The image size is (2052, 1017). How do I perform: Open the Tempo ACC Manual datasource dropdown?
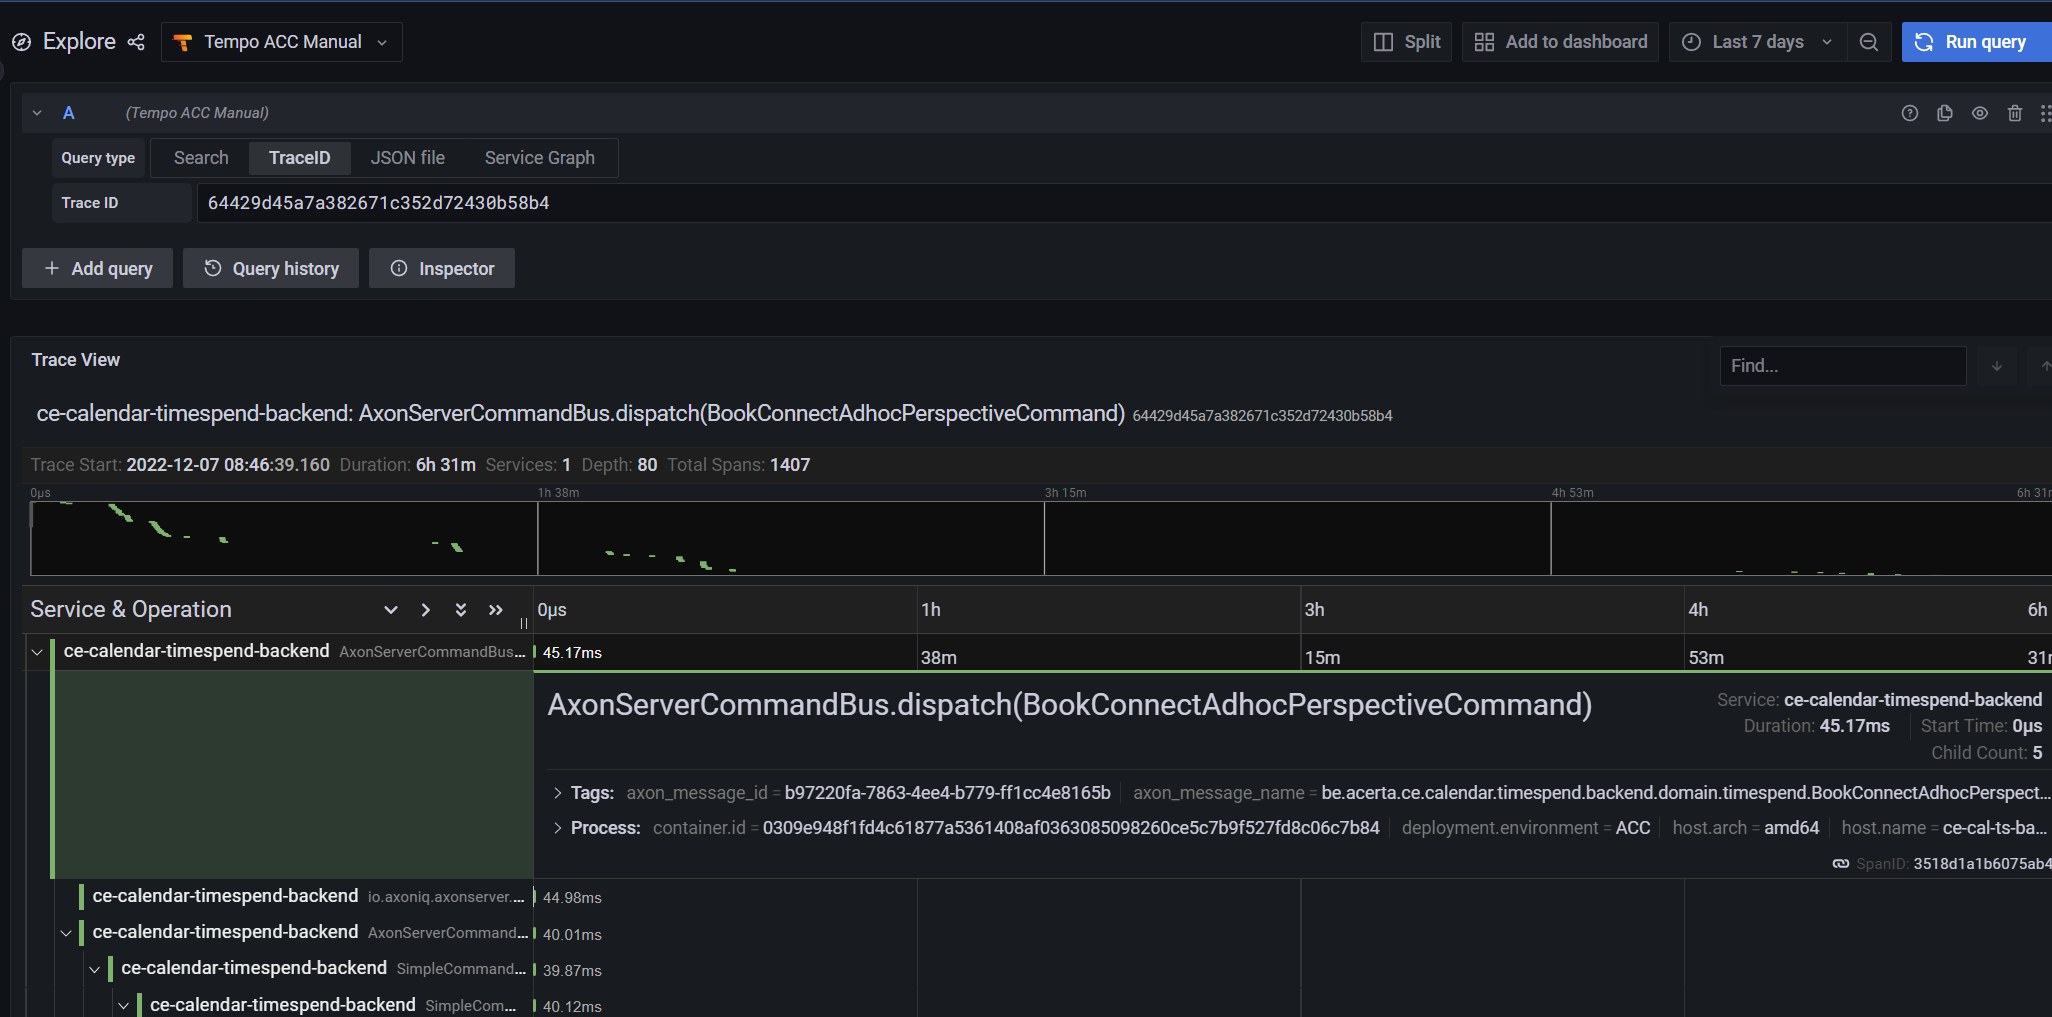[x=282, y=42]
